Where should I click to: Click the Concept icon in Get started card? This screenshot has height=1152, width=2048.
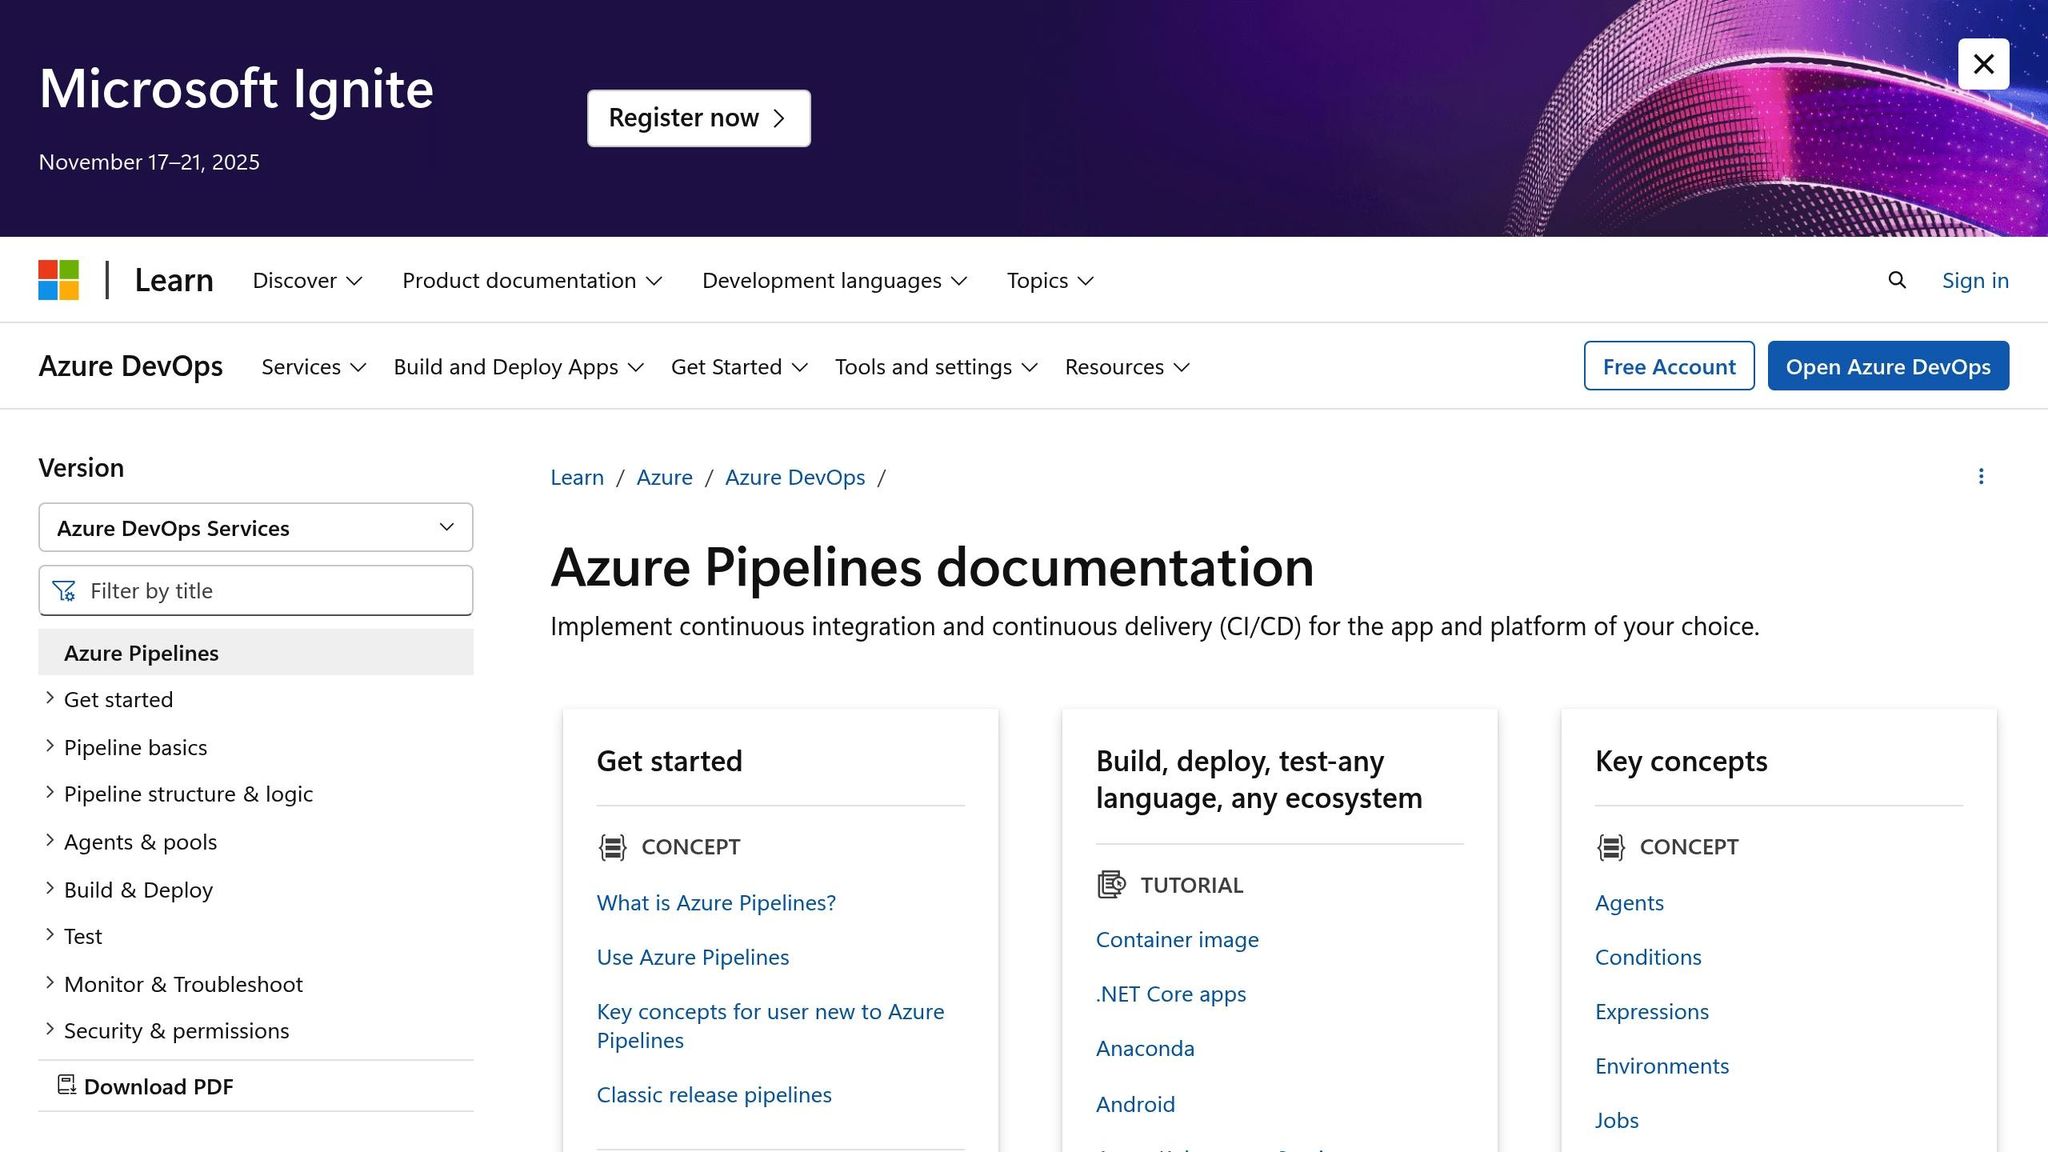tap(613, 847)
